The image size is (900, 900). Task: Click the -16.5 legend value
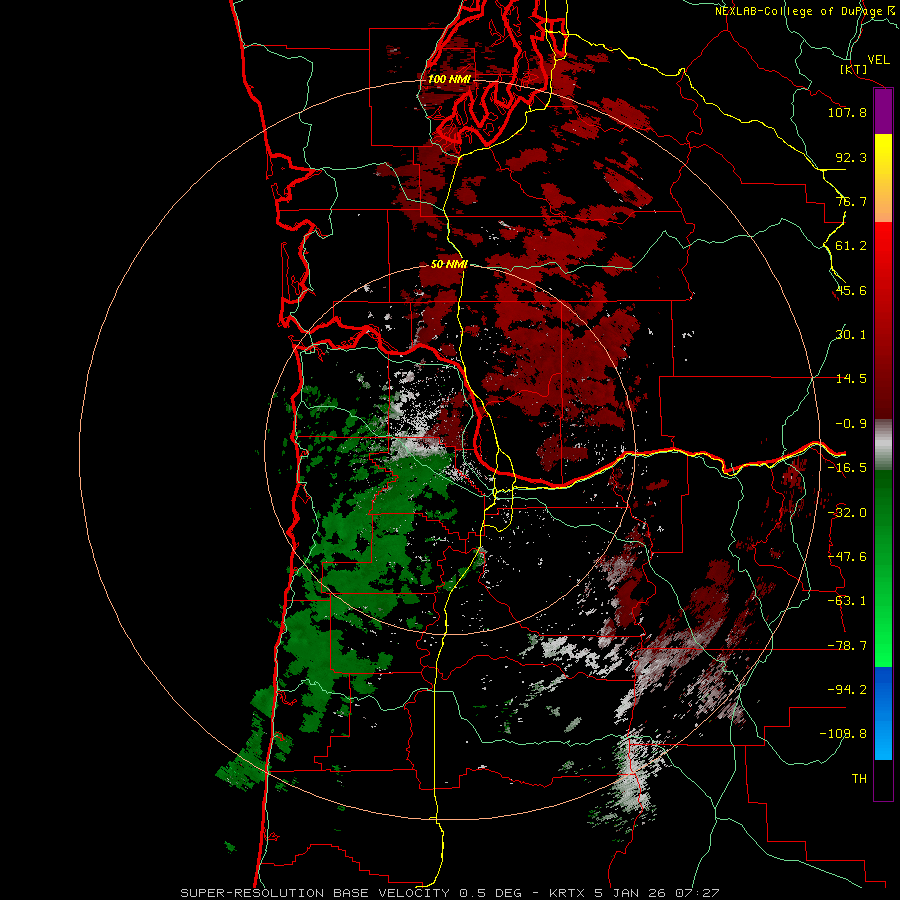847,468
